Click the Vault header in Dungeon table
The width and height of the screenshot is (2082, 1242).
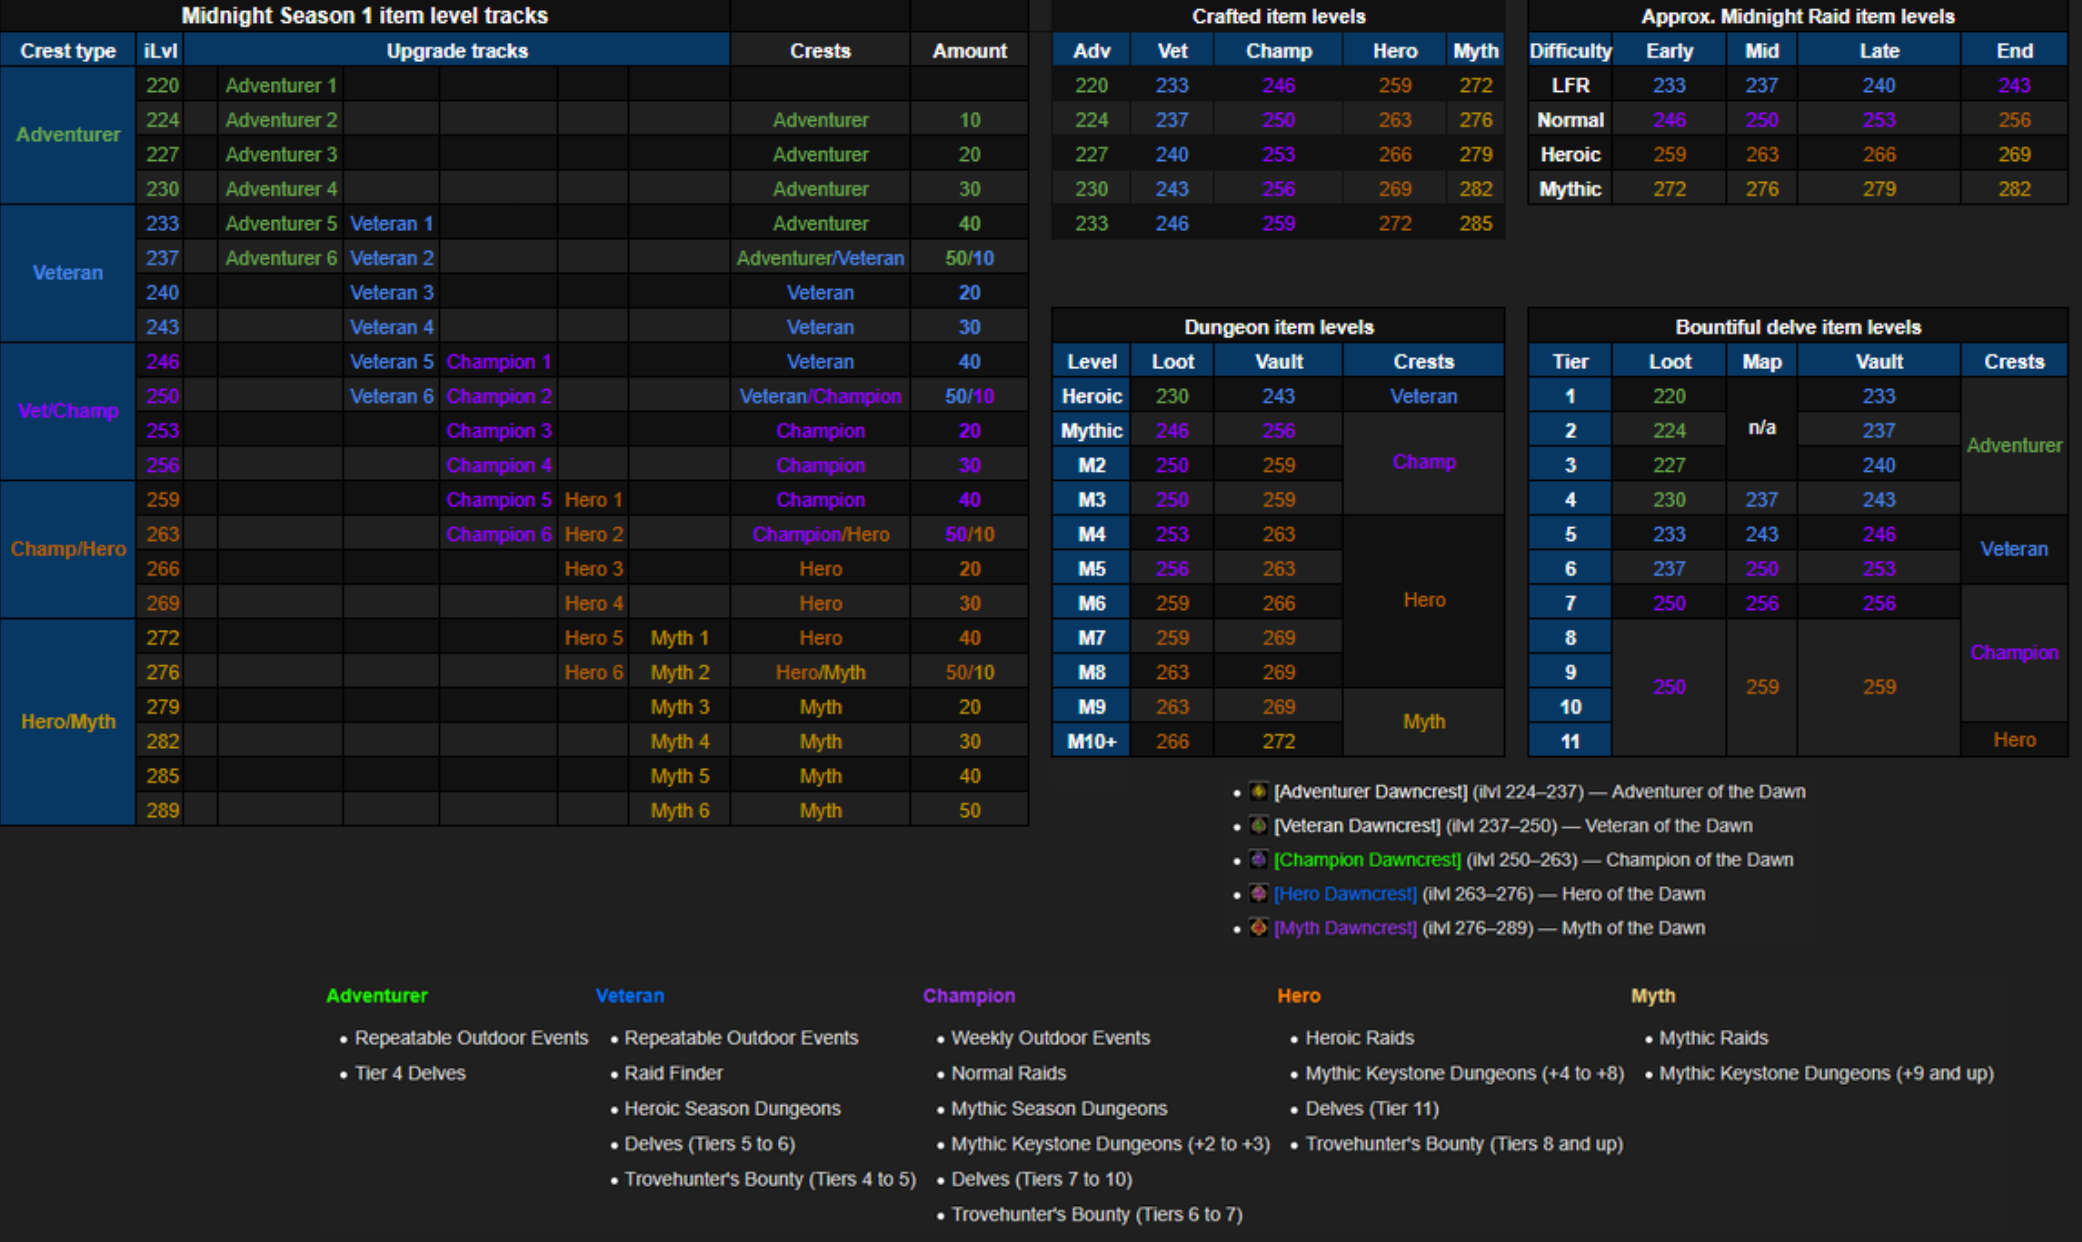point(1278,362)
